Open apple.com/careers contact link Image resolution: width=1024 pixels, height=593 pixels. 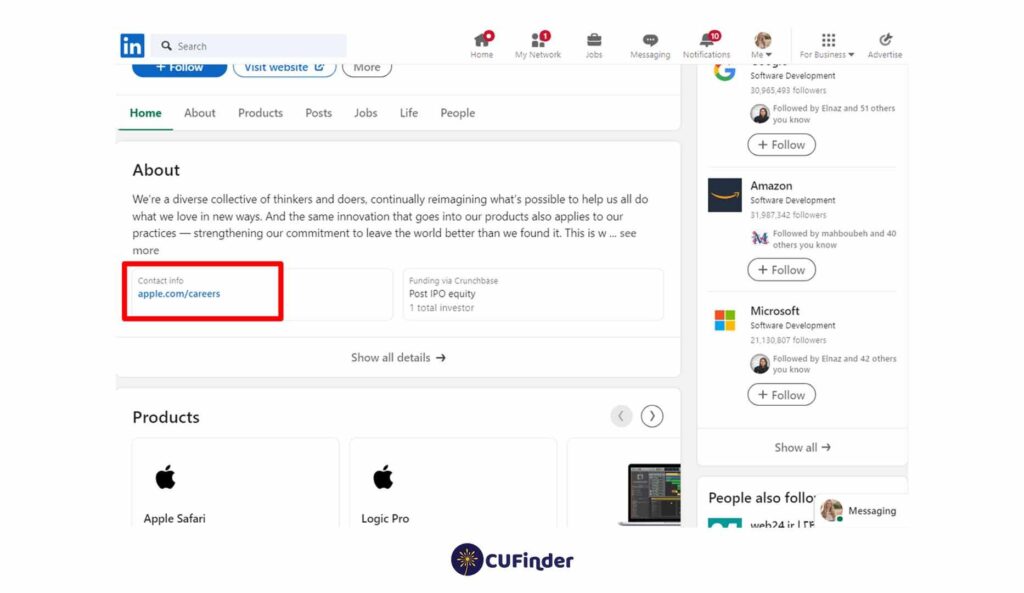tap(178, 294)
